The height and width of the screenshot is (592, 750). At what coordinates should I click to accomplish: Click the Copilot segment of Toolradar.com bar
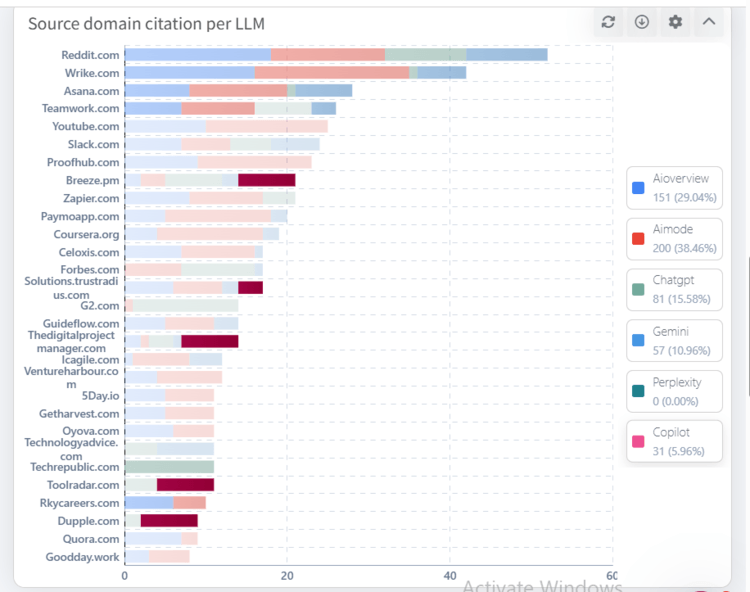[185, 485]
